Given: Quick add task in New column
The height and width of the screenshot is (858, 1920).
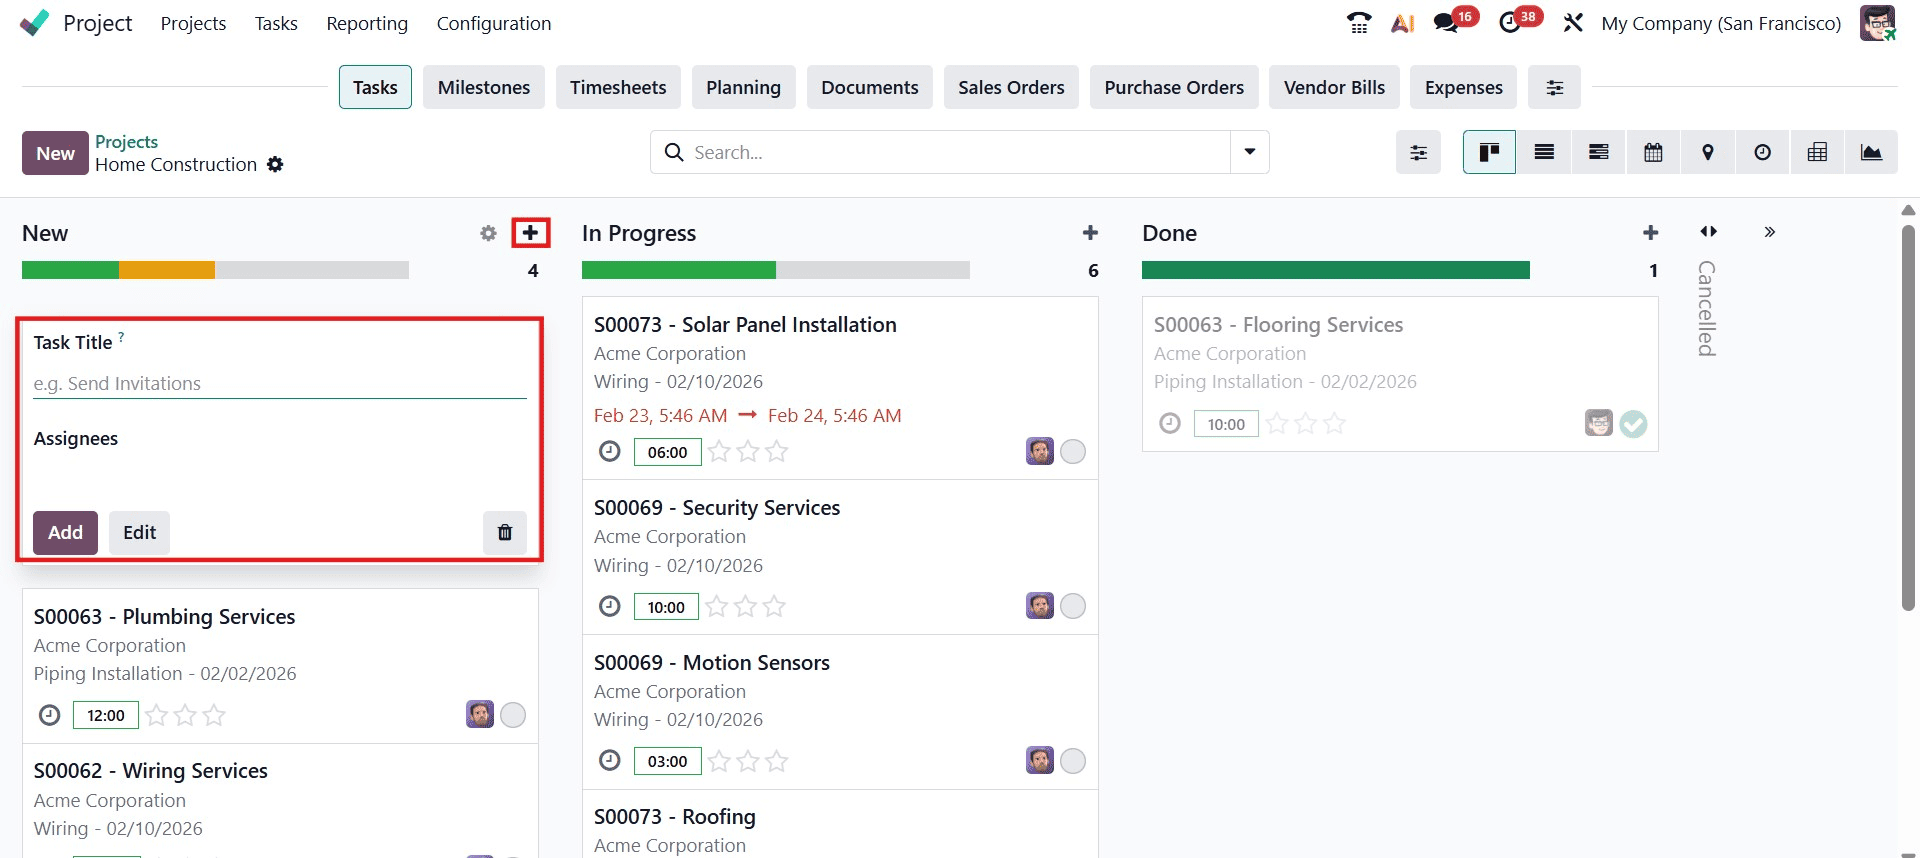Looking at the screenshot, I should [x=530, y=233].
